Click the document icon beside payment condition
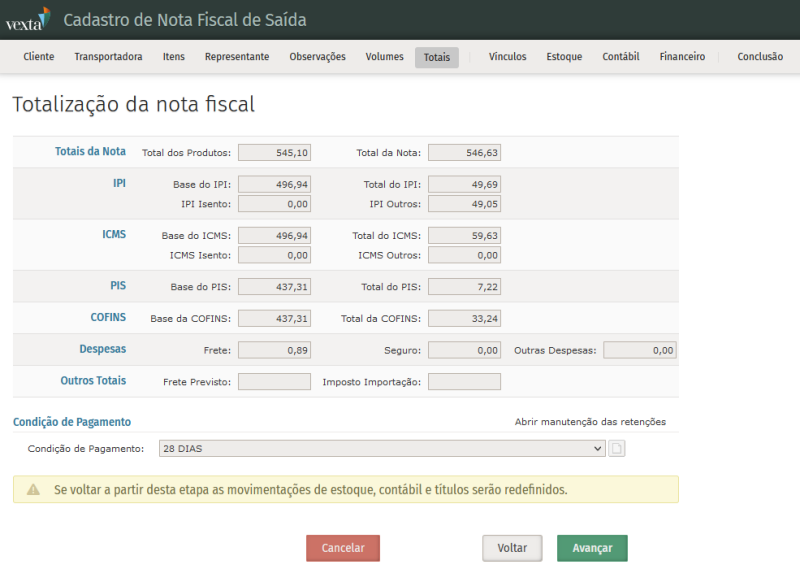The height and width of the screenshot is (582, 800). coord(617,449)
